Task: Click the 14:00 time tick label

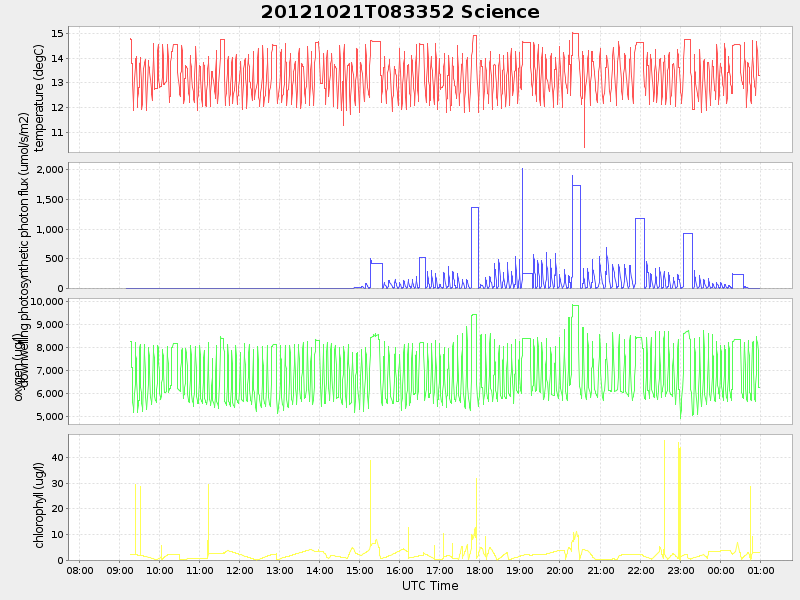Action: click(320, 570)
